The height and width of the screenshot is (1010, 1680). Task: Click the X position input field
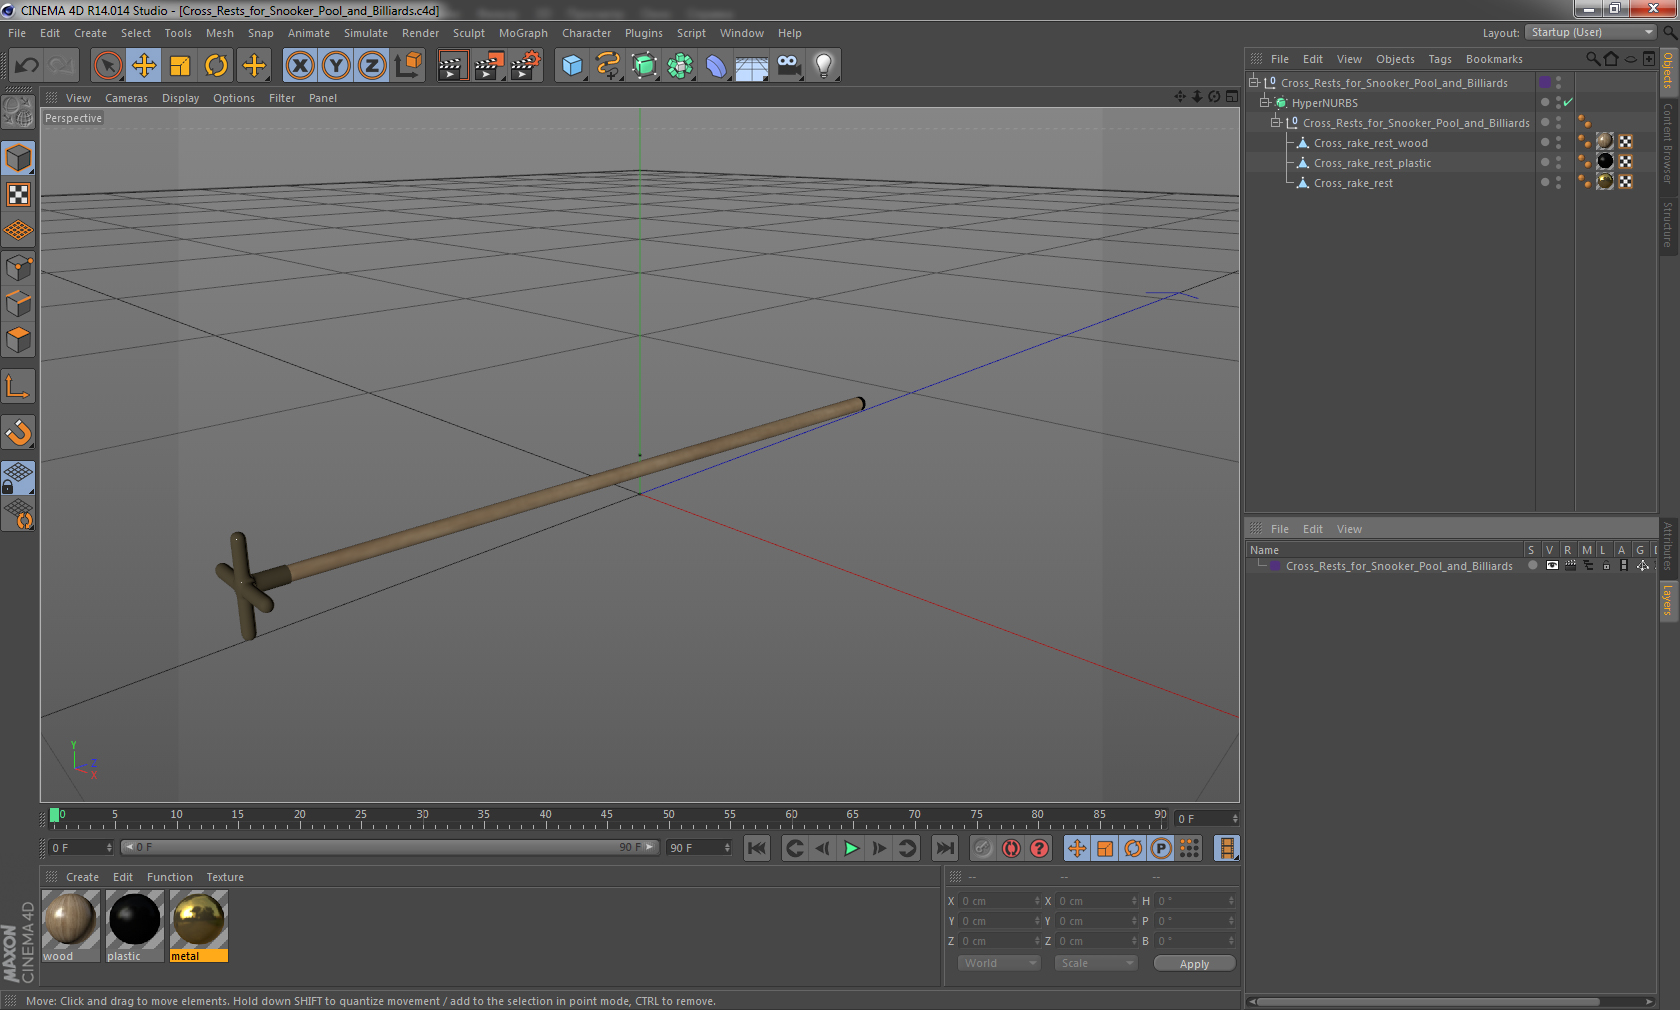pyautogui.click(x=1000, y=901)
